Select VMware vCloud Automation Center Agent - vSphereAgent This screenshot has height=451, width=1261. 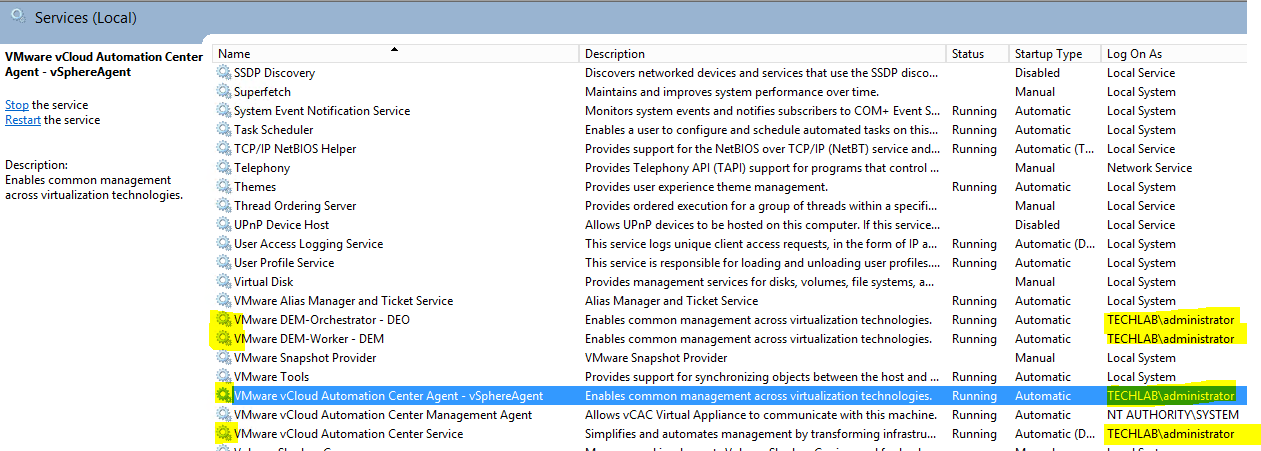pyautogui.click(x=389, y=396)
